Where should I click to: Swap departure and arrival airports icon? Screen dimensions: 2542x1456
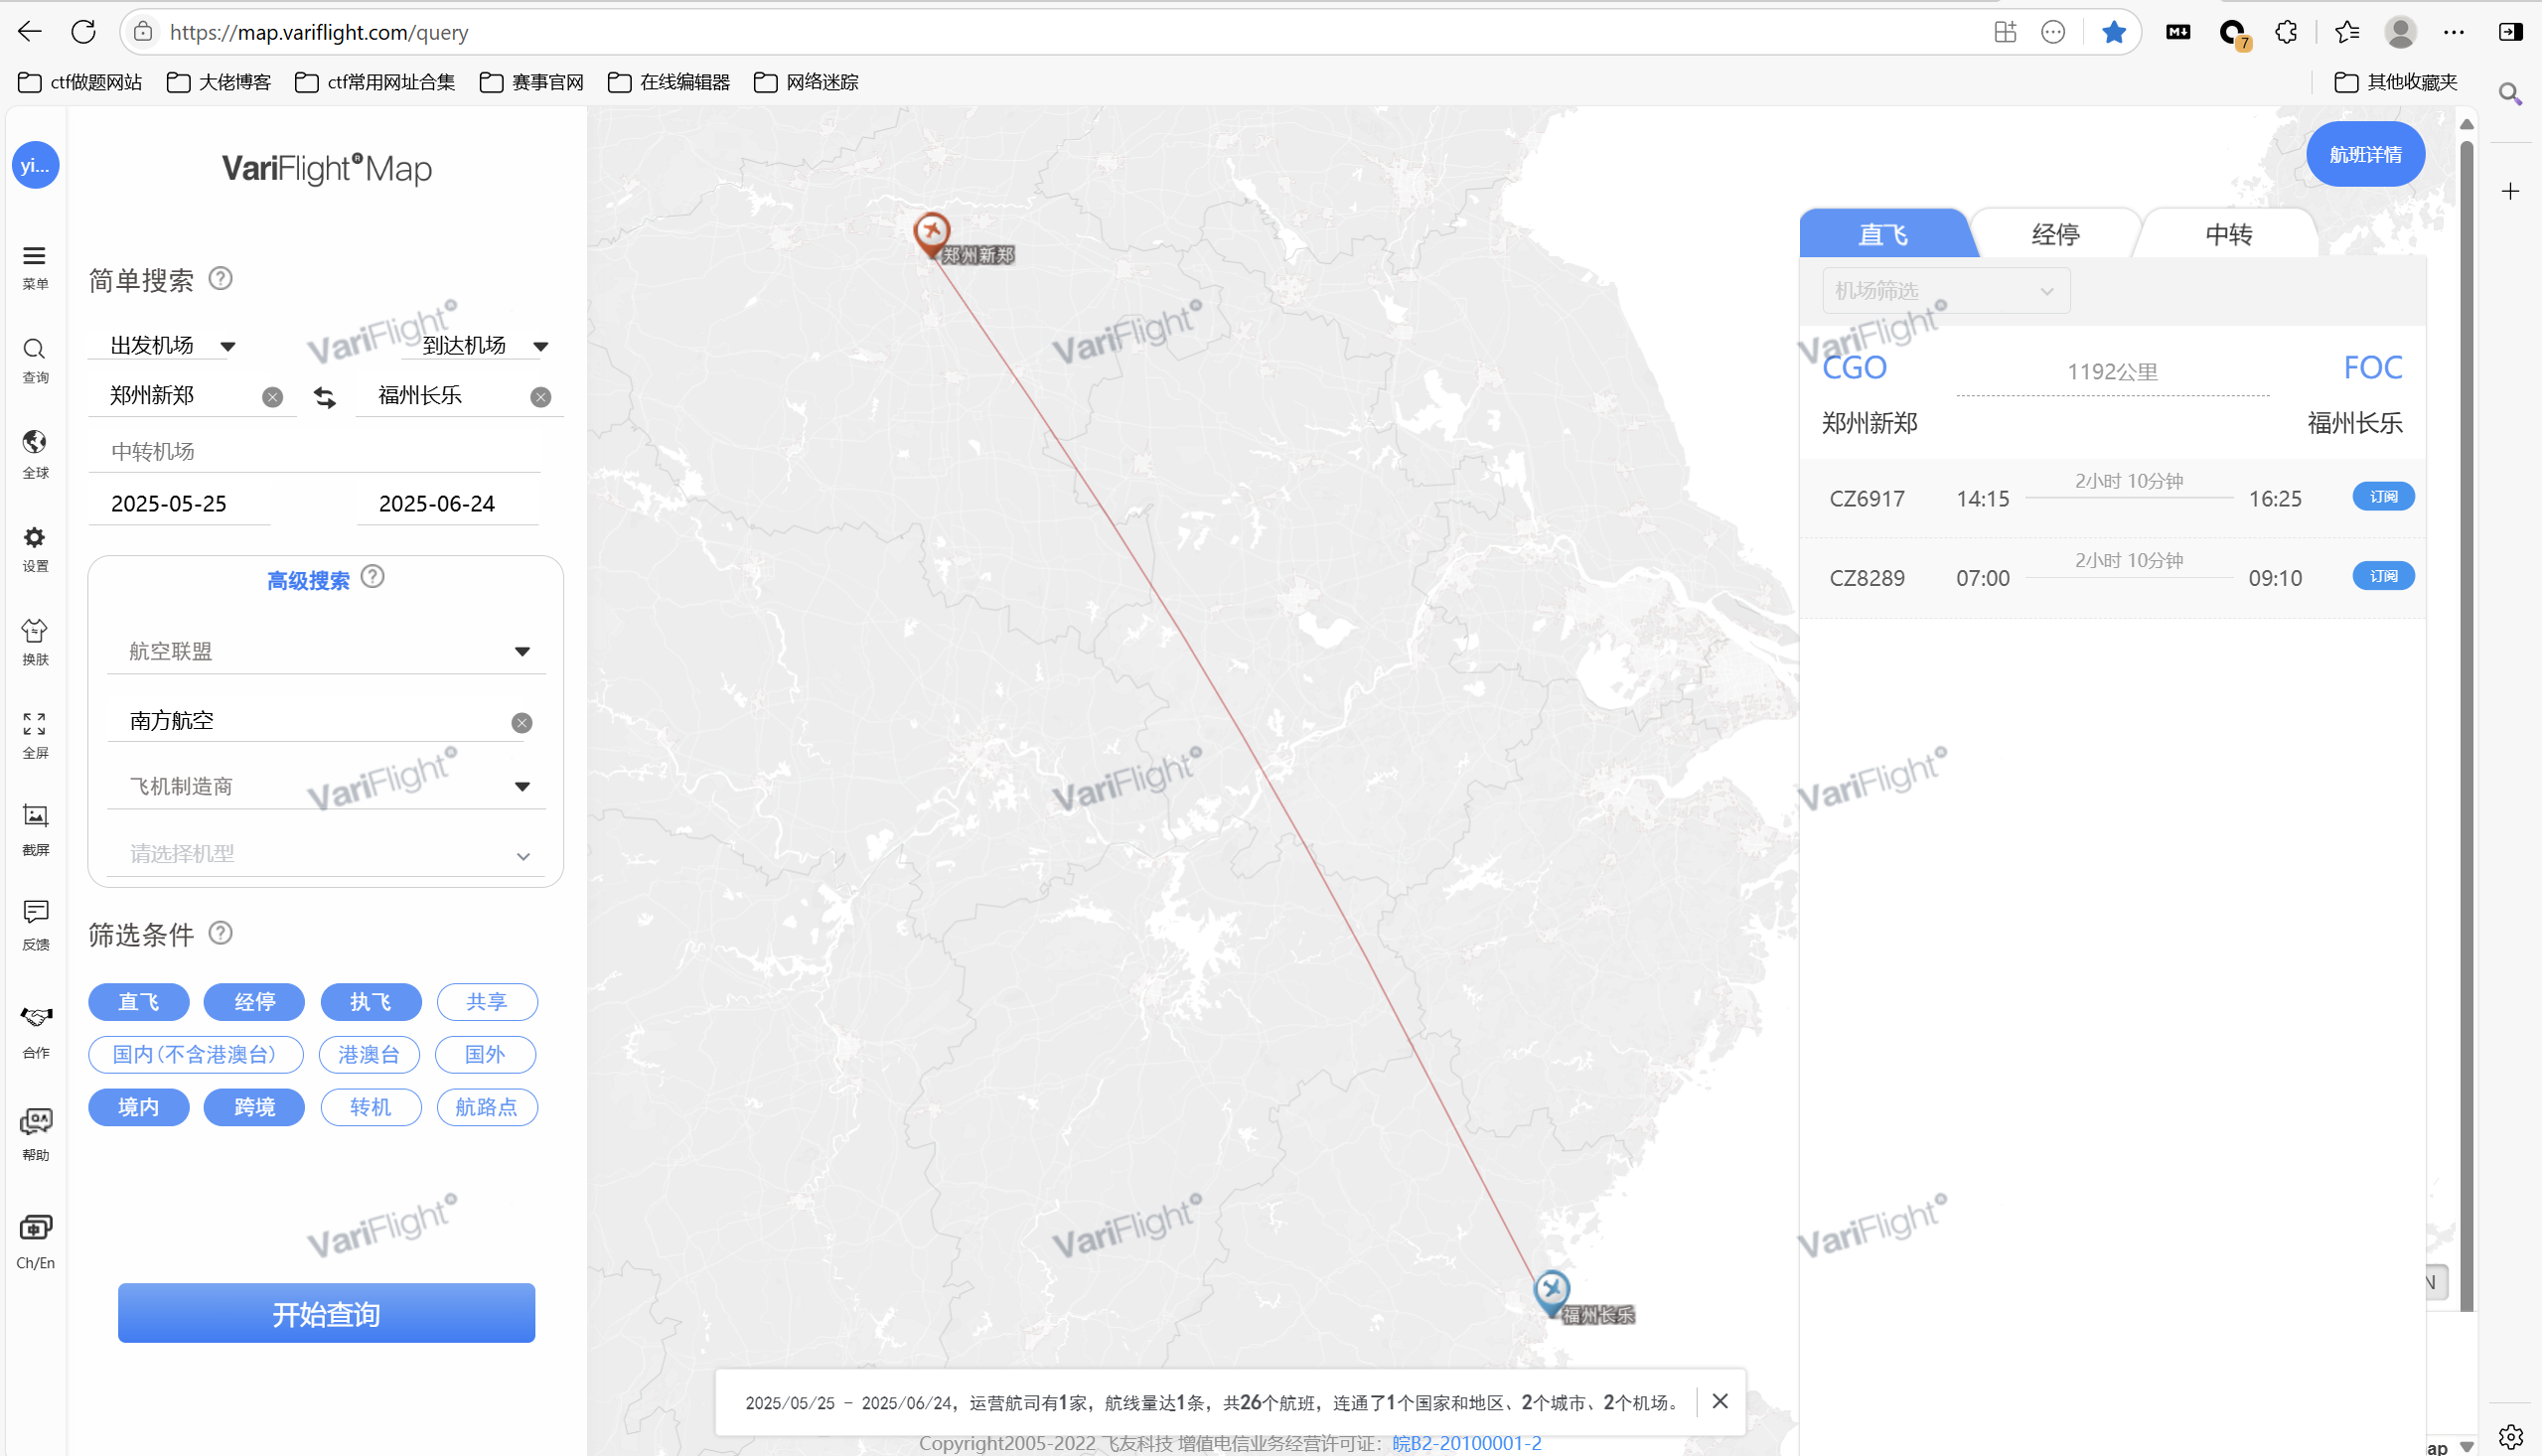(325, 397)
